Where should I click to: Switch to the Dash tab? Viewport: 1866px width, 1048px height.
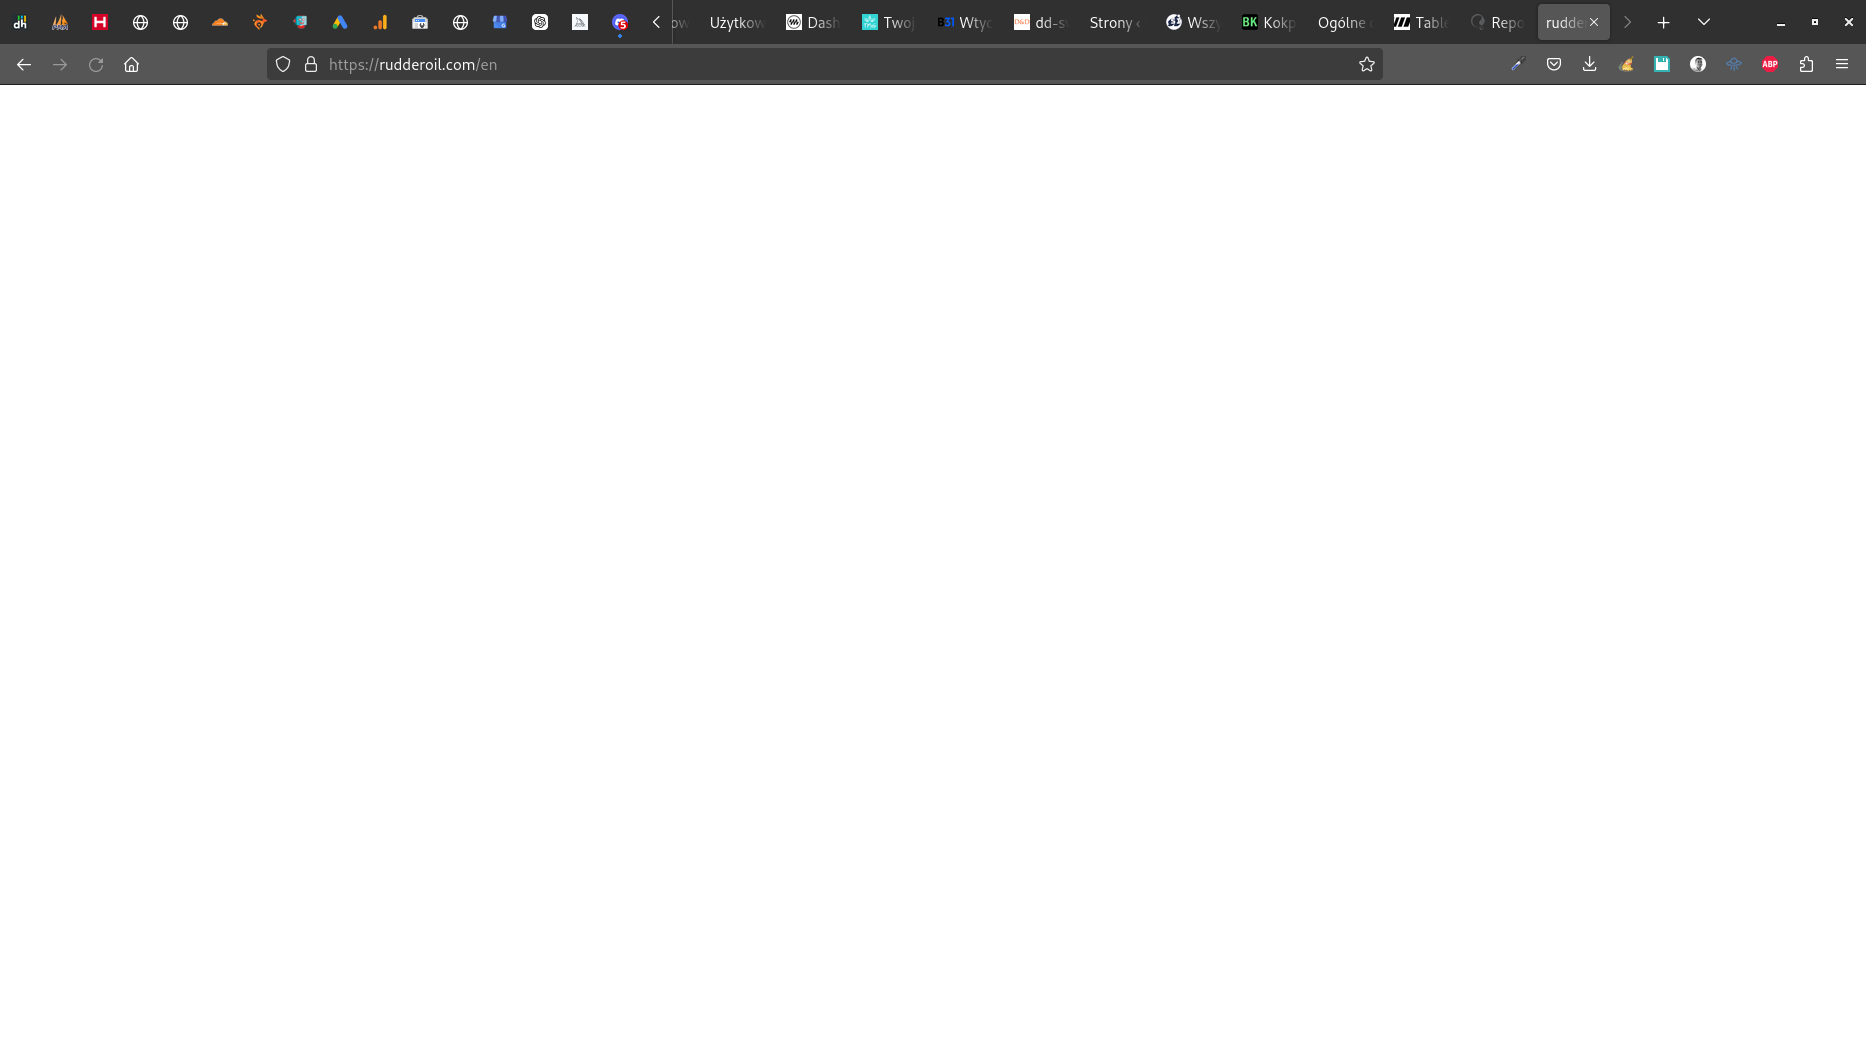[x=812, y=22]
